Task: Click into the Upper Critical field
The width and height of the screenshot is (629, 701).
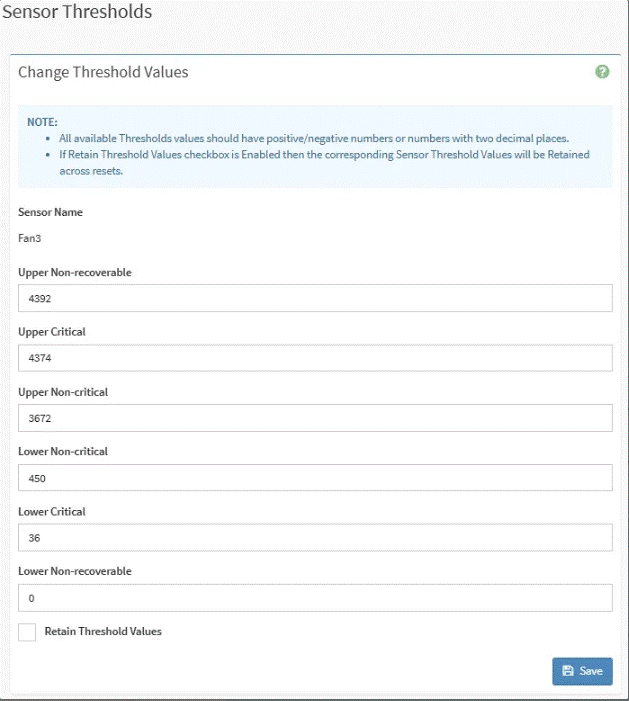Action: [x=315, y=358]
